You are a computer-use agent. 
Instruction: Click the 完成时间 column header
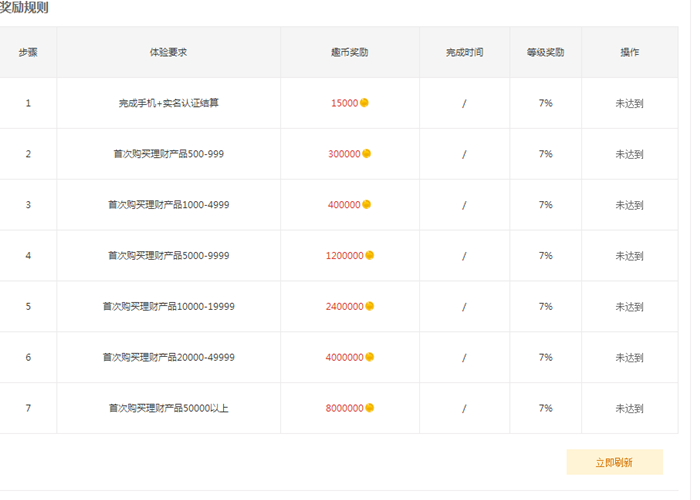(x=464, y=52)
